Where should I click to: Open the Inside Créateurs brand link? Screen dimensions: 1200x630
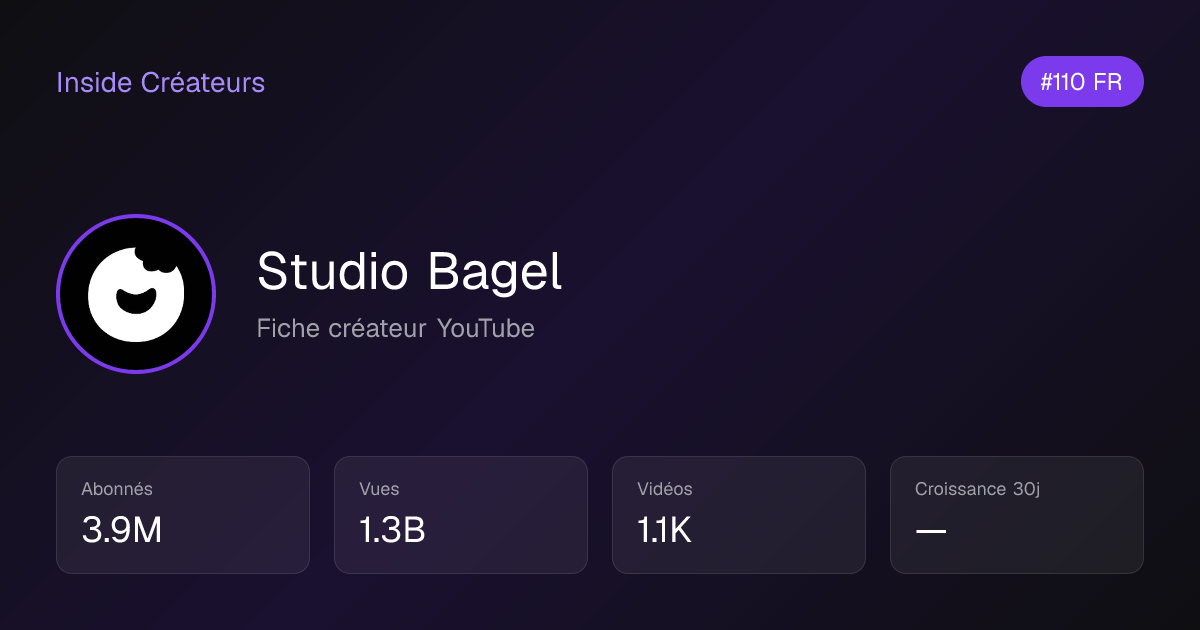(x=160, y=82)
